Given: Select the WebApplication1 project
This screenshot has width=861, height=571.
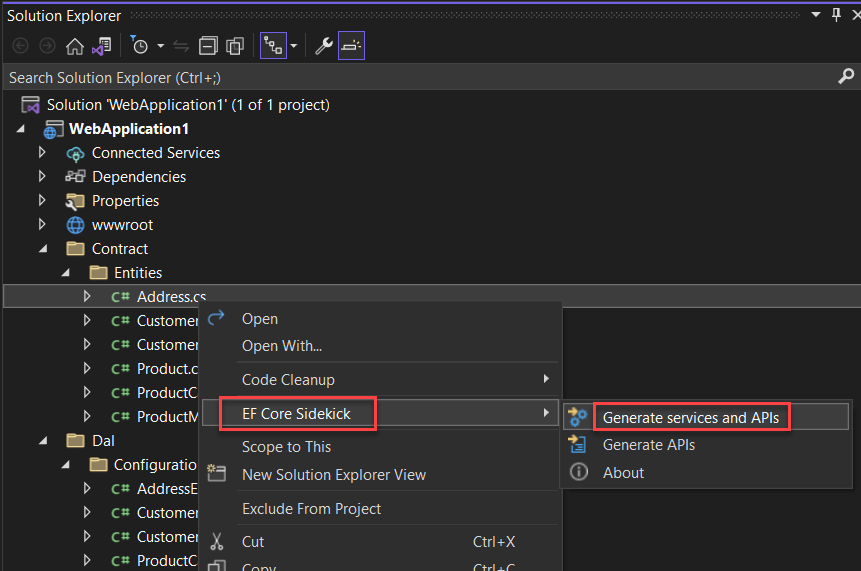Looking at the screenshot, I should [128, 129].
